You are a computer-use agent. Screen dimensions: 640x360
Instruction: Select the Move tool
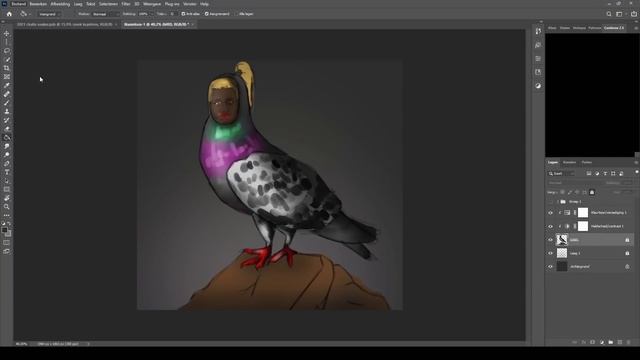[7, 33]
